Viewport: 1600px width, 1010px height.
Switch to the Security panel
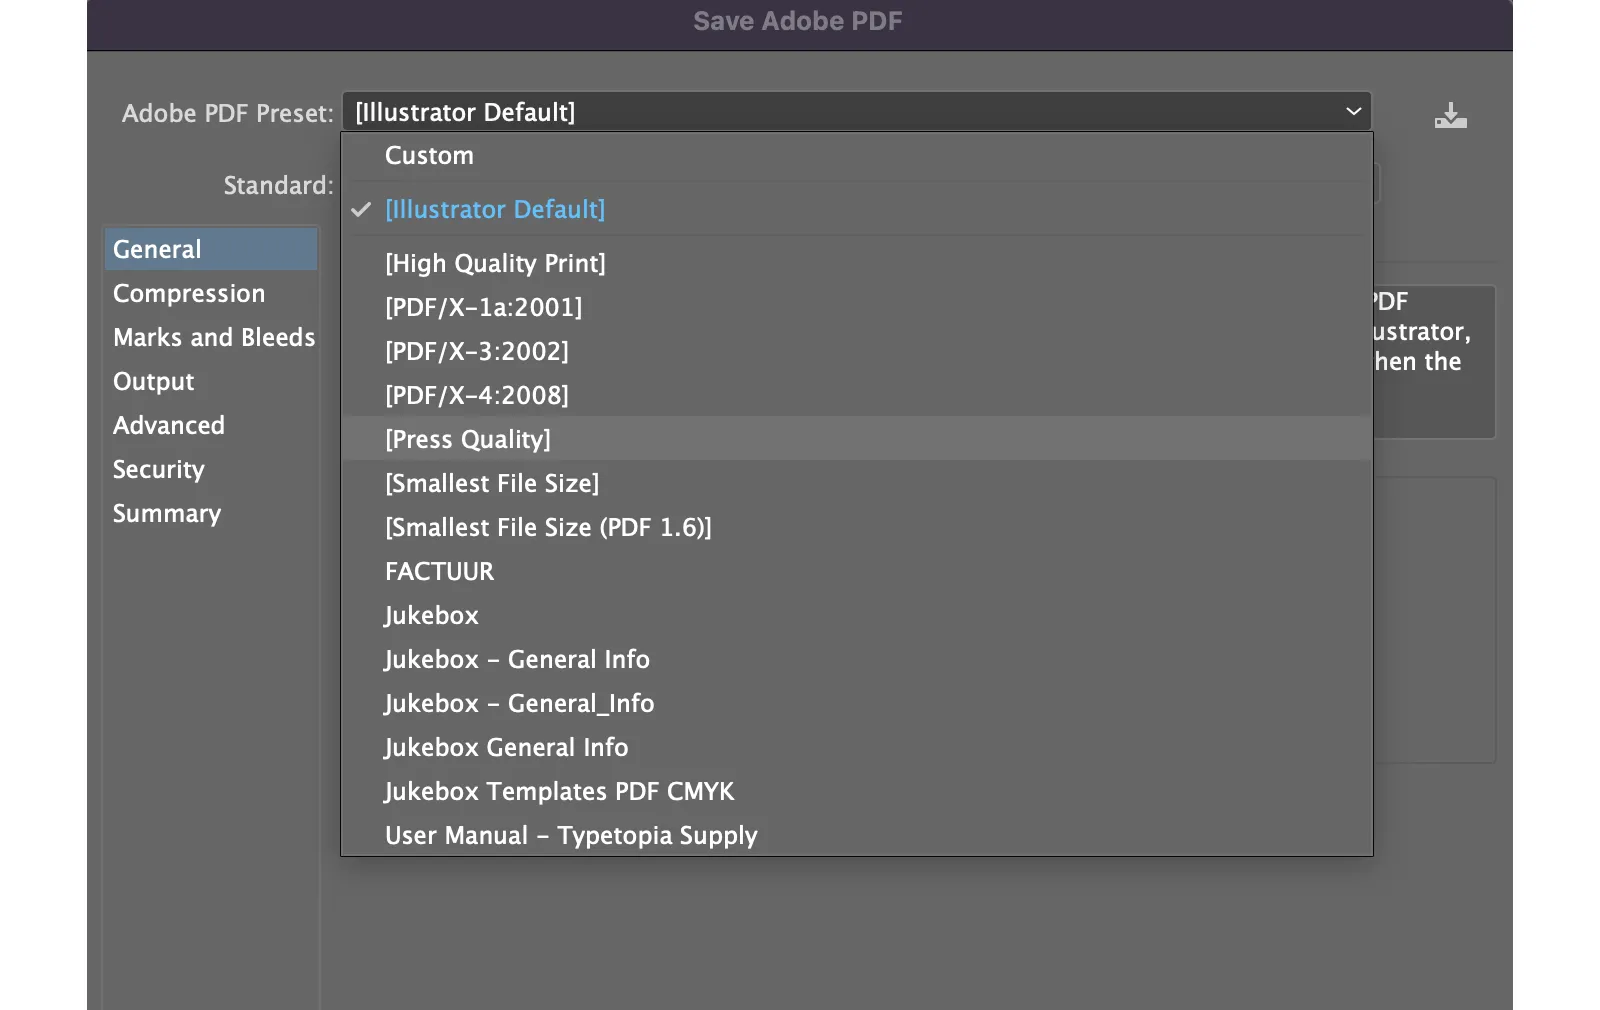pyautogui.click(x=158, y=469)
